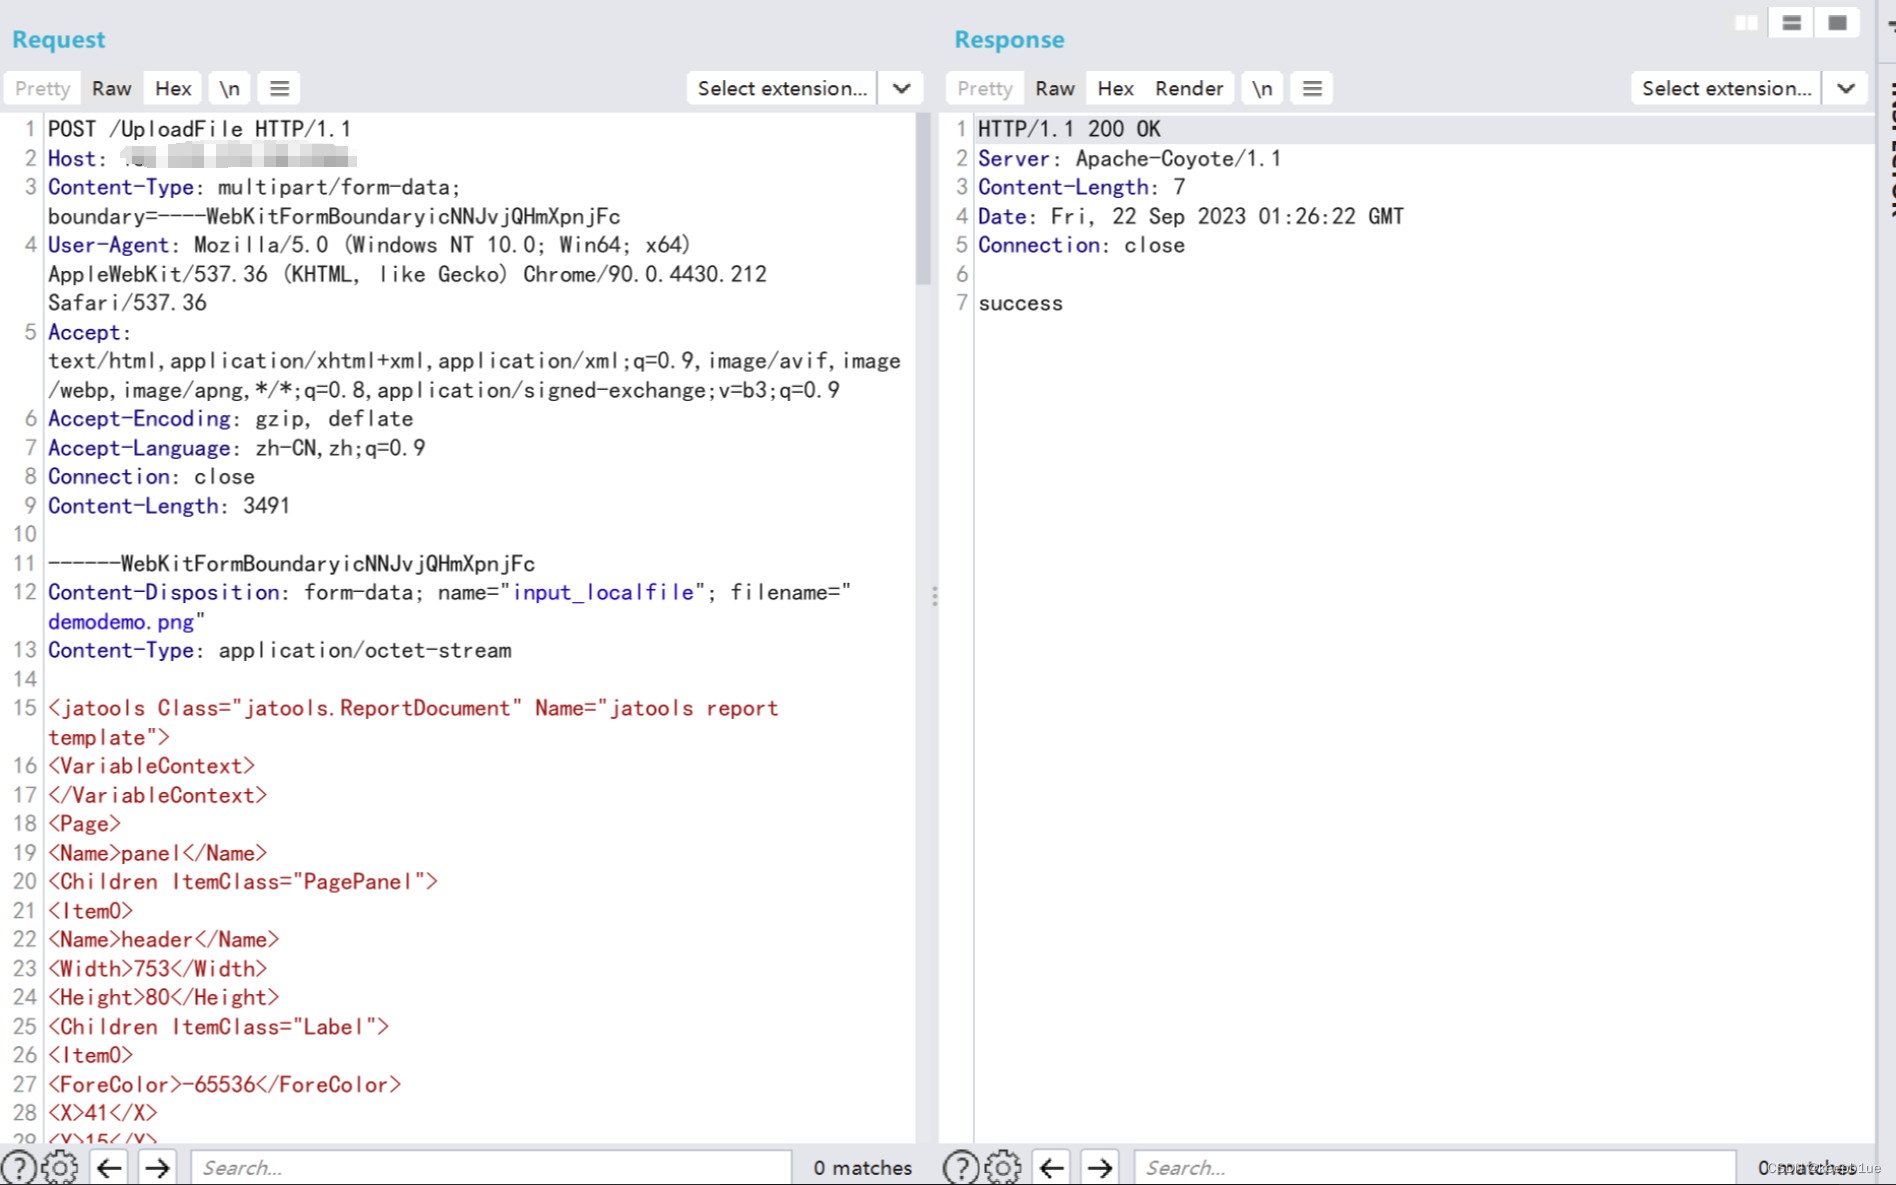Click 'POST /UploadFile HTTP/1.1' request line
The width and height of the screenshot is (1896, 1185).
(x=199, y=129)
